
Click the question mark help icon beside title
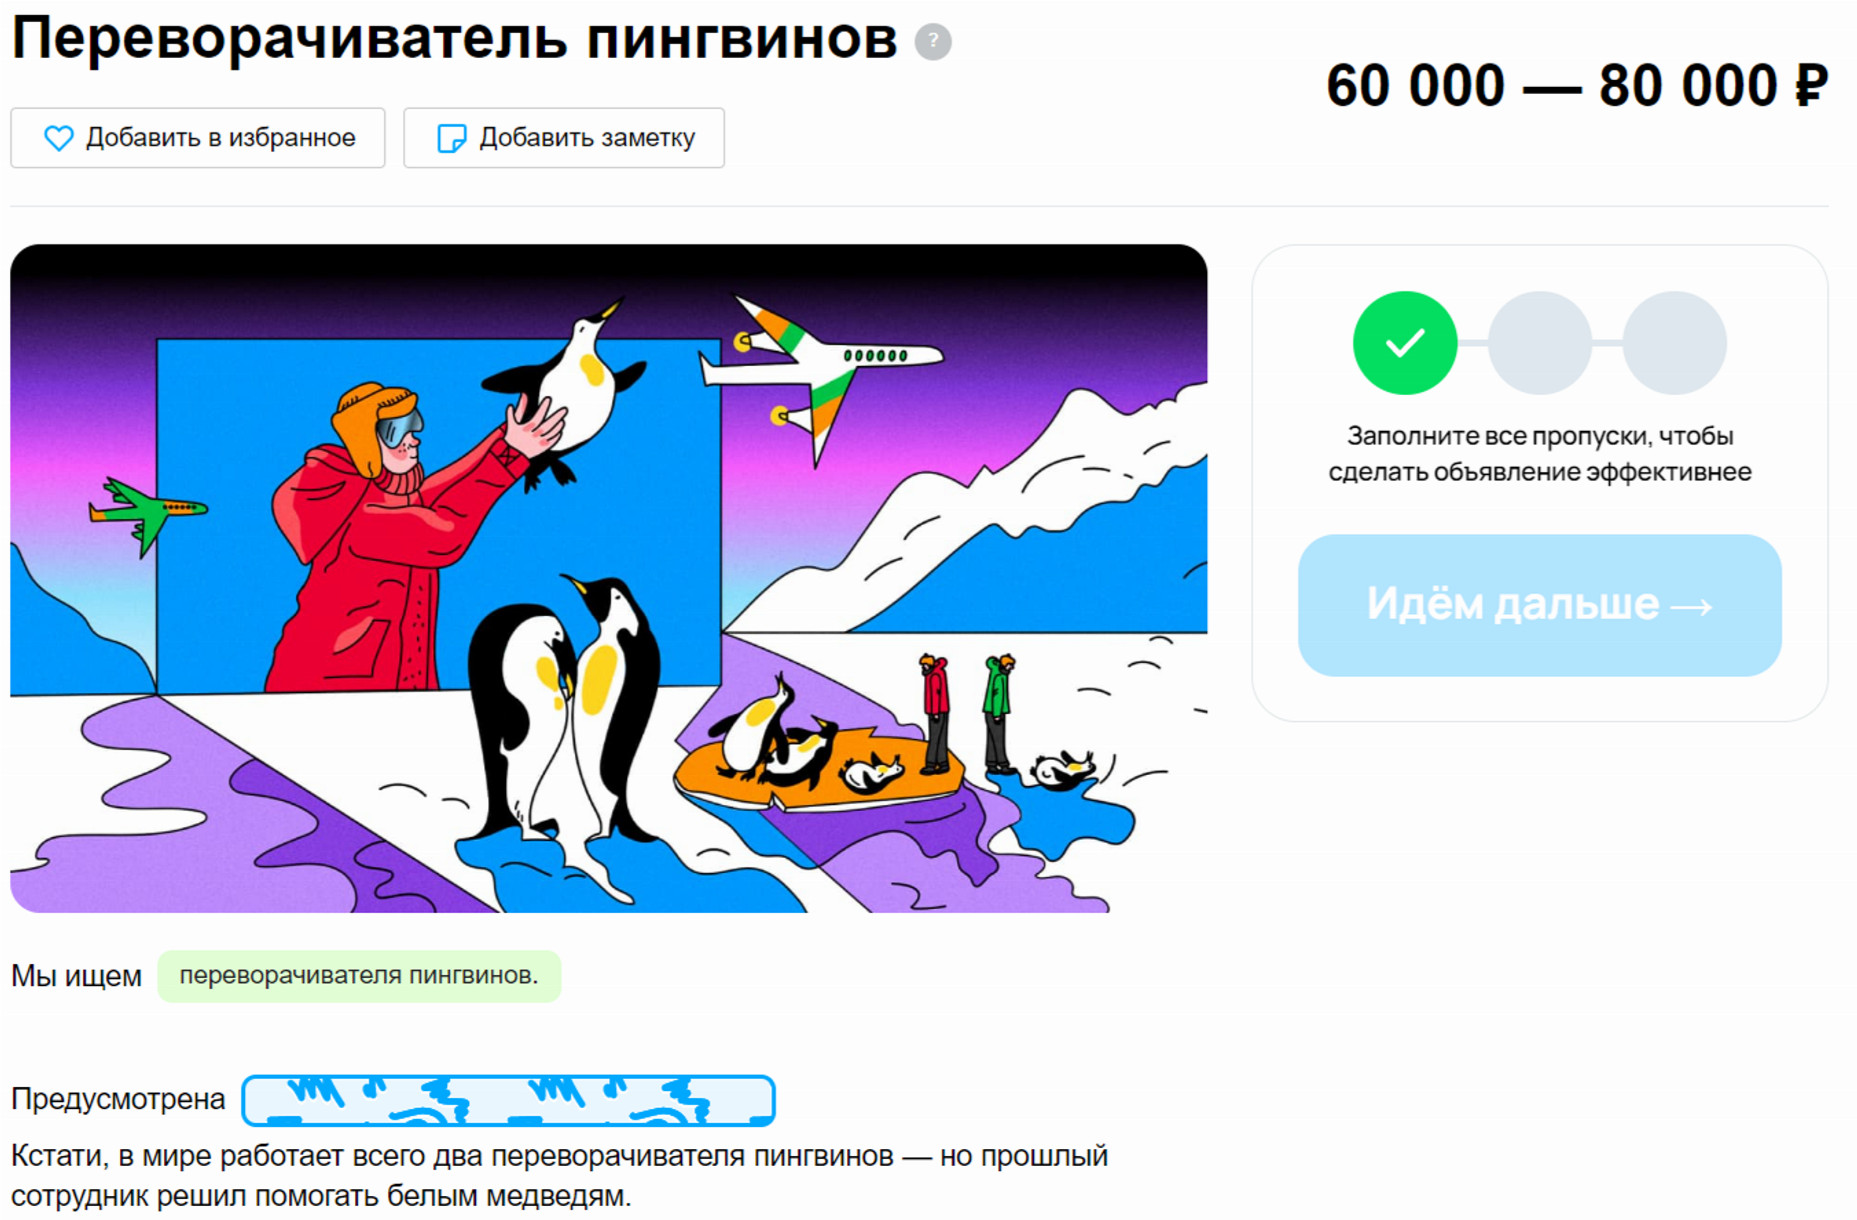(x=933, y=42)
